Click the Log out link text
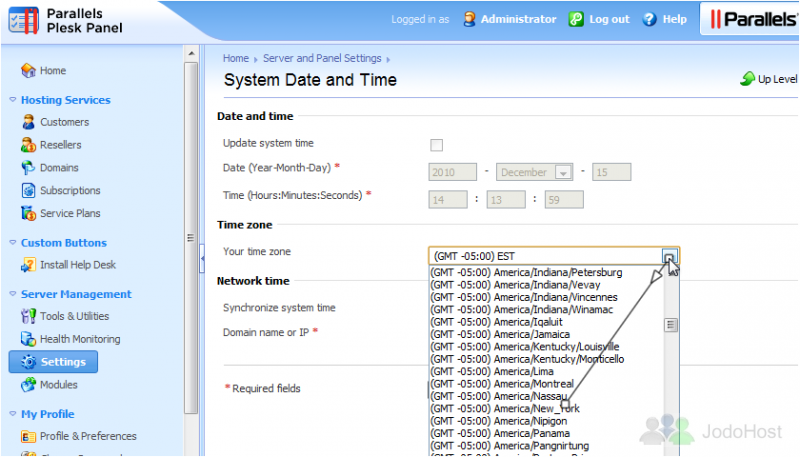800x457 pixels. click(x=609, y=19)
